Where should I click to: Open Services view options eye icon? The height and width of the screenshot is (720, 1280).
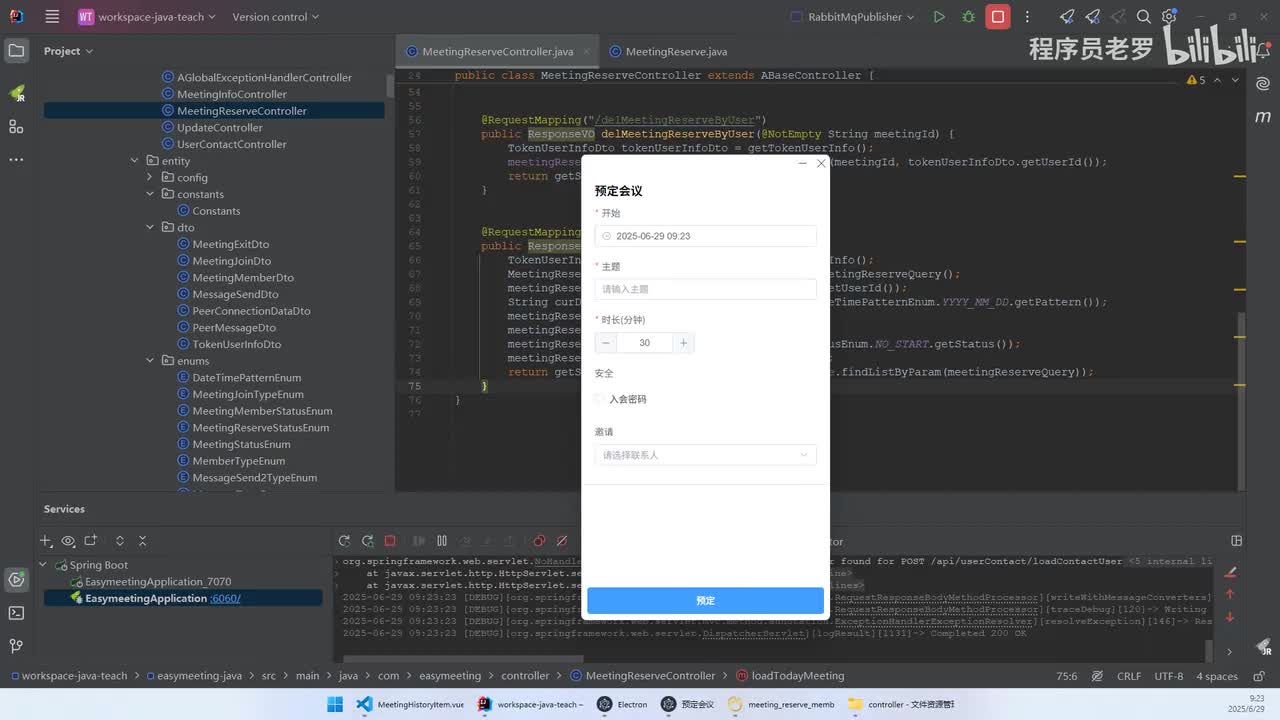68,541
